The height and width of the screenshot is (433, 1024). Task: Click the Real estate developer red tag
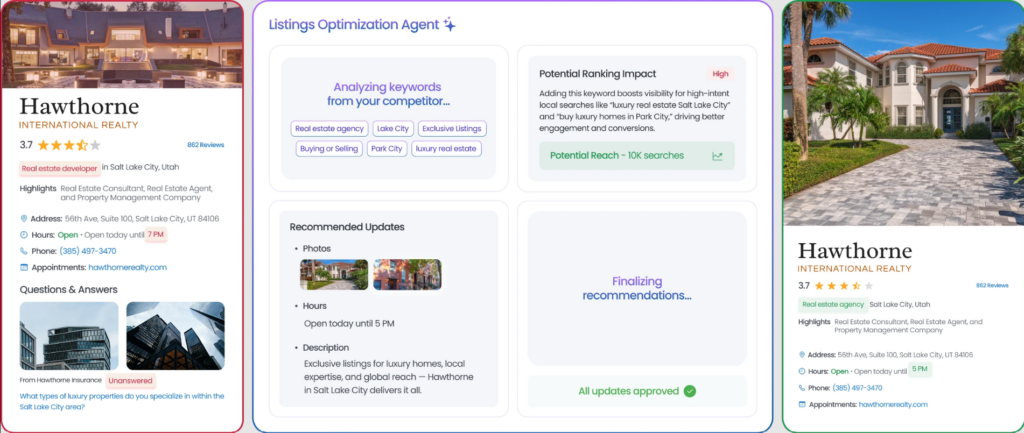59,168
